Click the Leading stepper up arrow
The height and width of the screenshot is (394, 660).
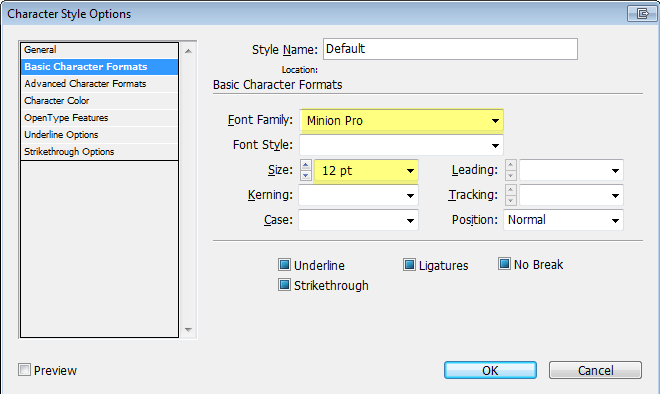point(511,165)
